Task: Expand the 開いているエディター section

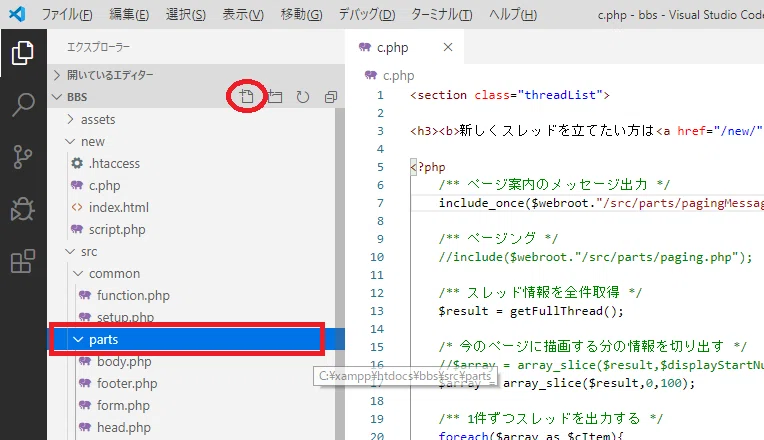Action: click(196, 75)
